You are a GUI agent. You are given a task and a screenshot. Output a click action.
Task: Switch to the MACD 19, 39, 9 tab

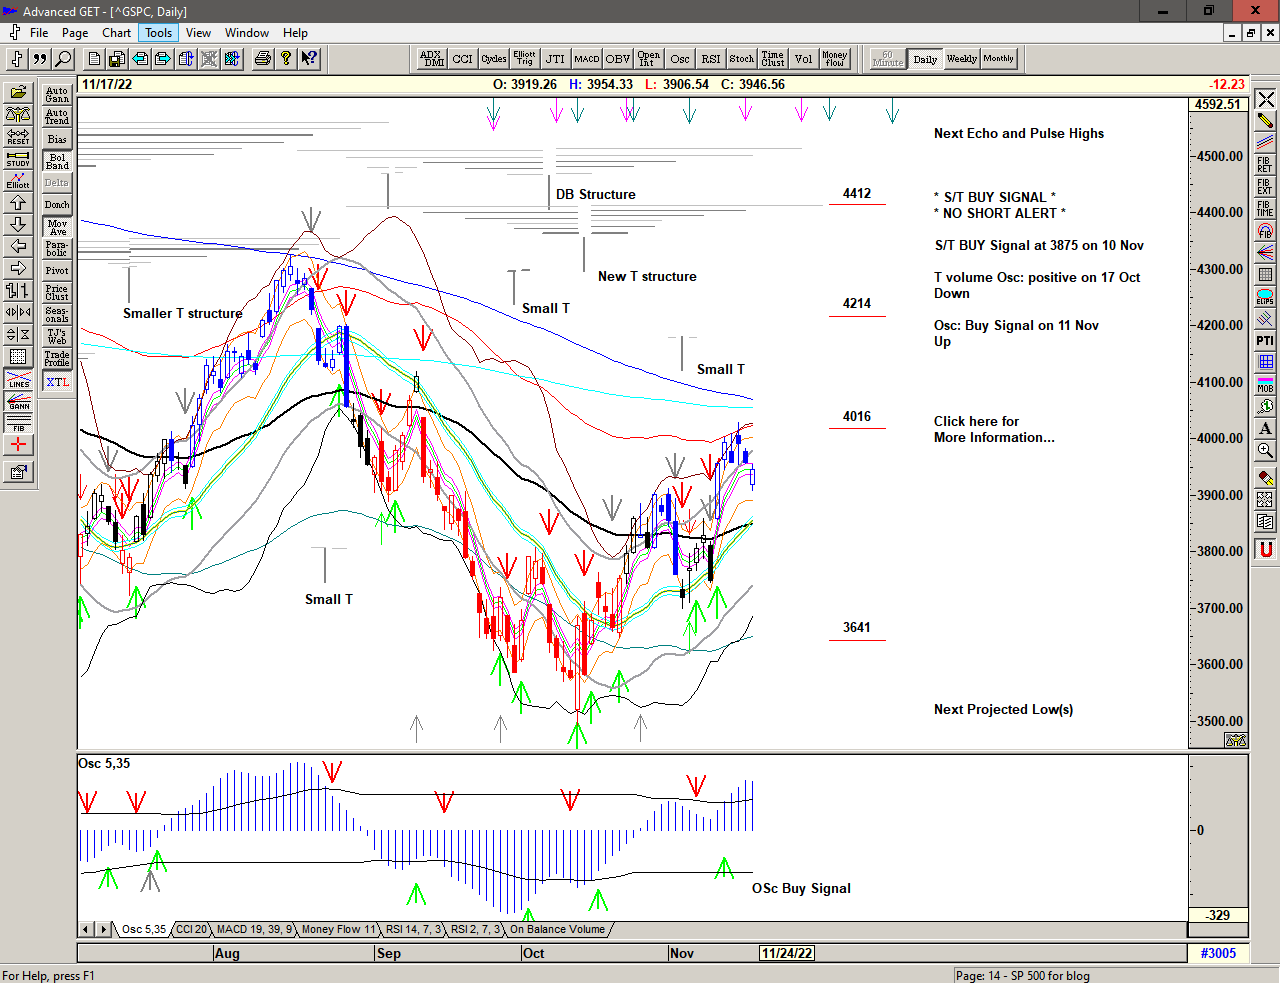coord(254,930)
